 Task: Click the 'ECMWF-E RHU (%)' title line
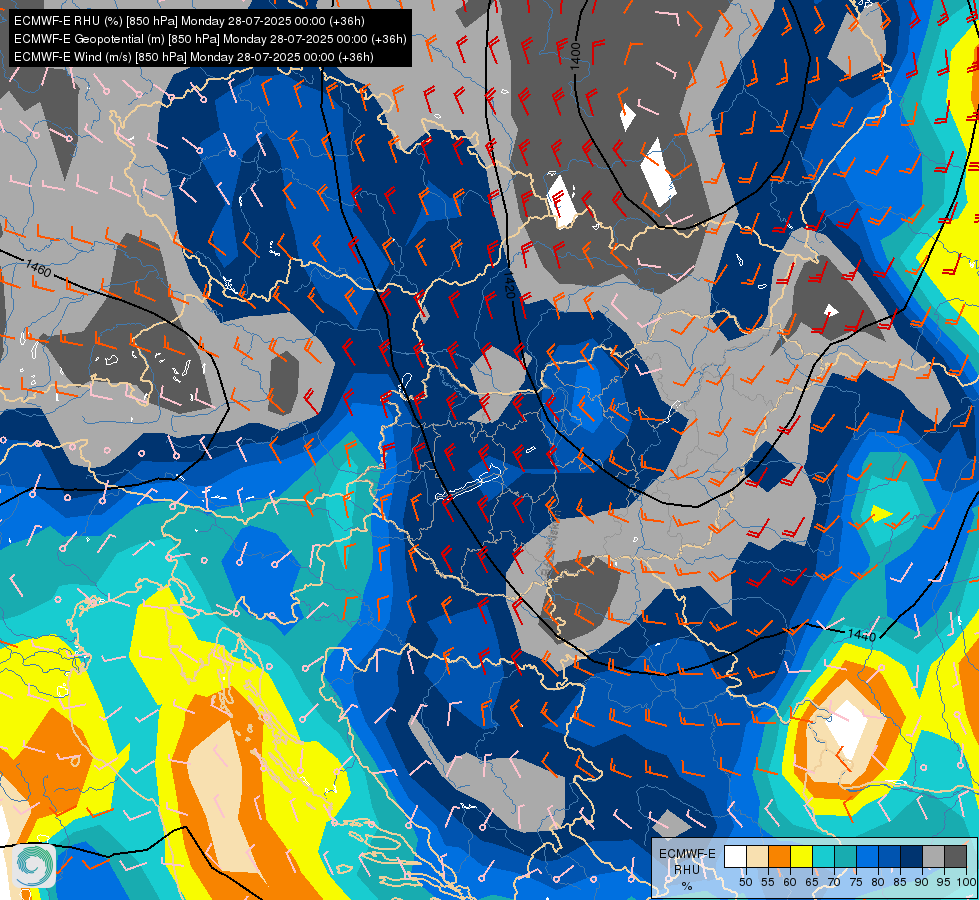pyautogui.click(x=189, y=21)
